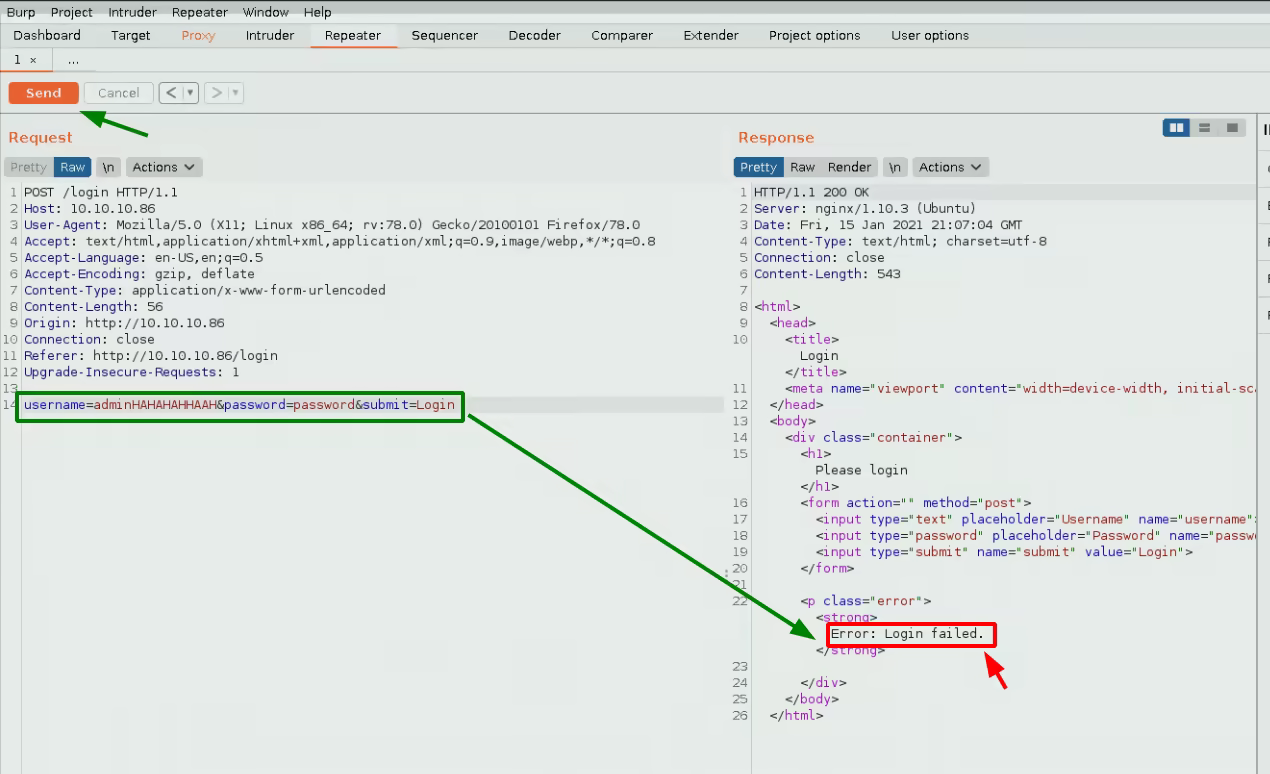Switch the Response view to Raw

pos(802,167)
